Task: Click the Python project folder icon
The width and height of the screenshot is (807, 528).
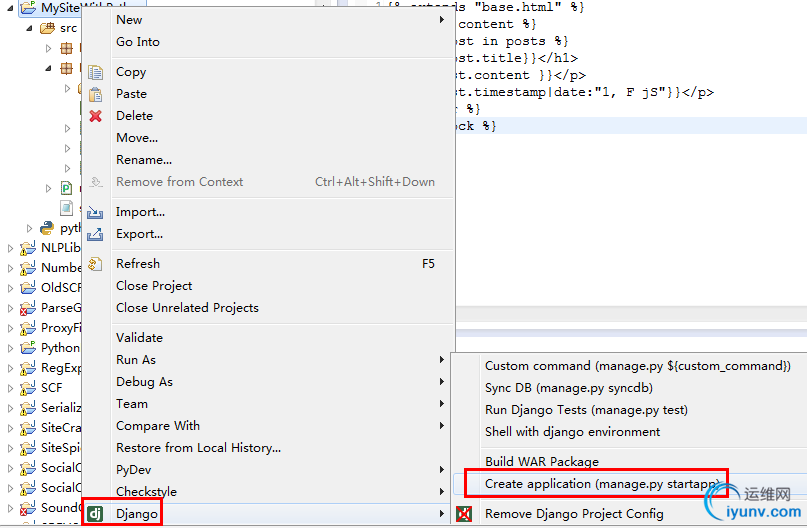Action: click(28, 348)
